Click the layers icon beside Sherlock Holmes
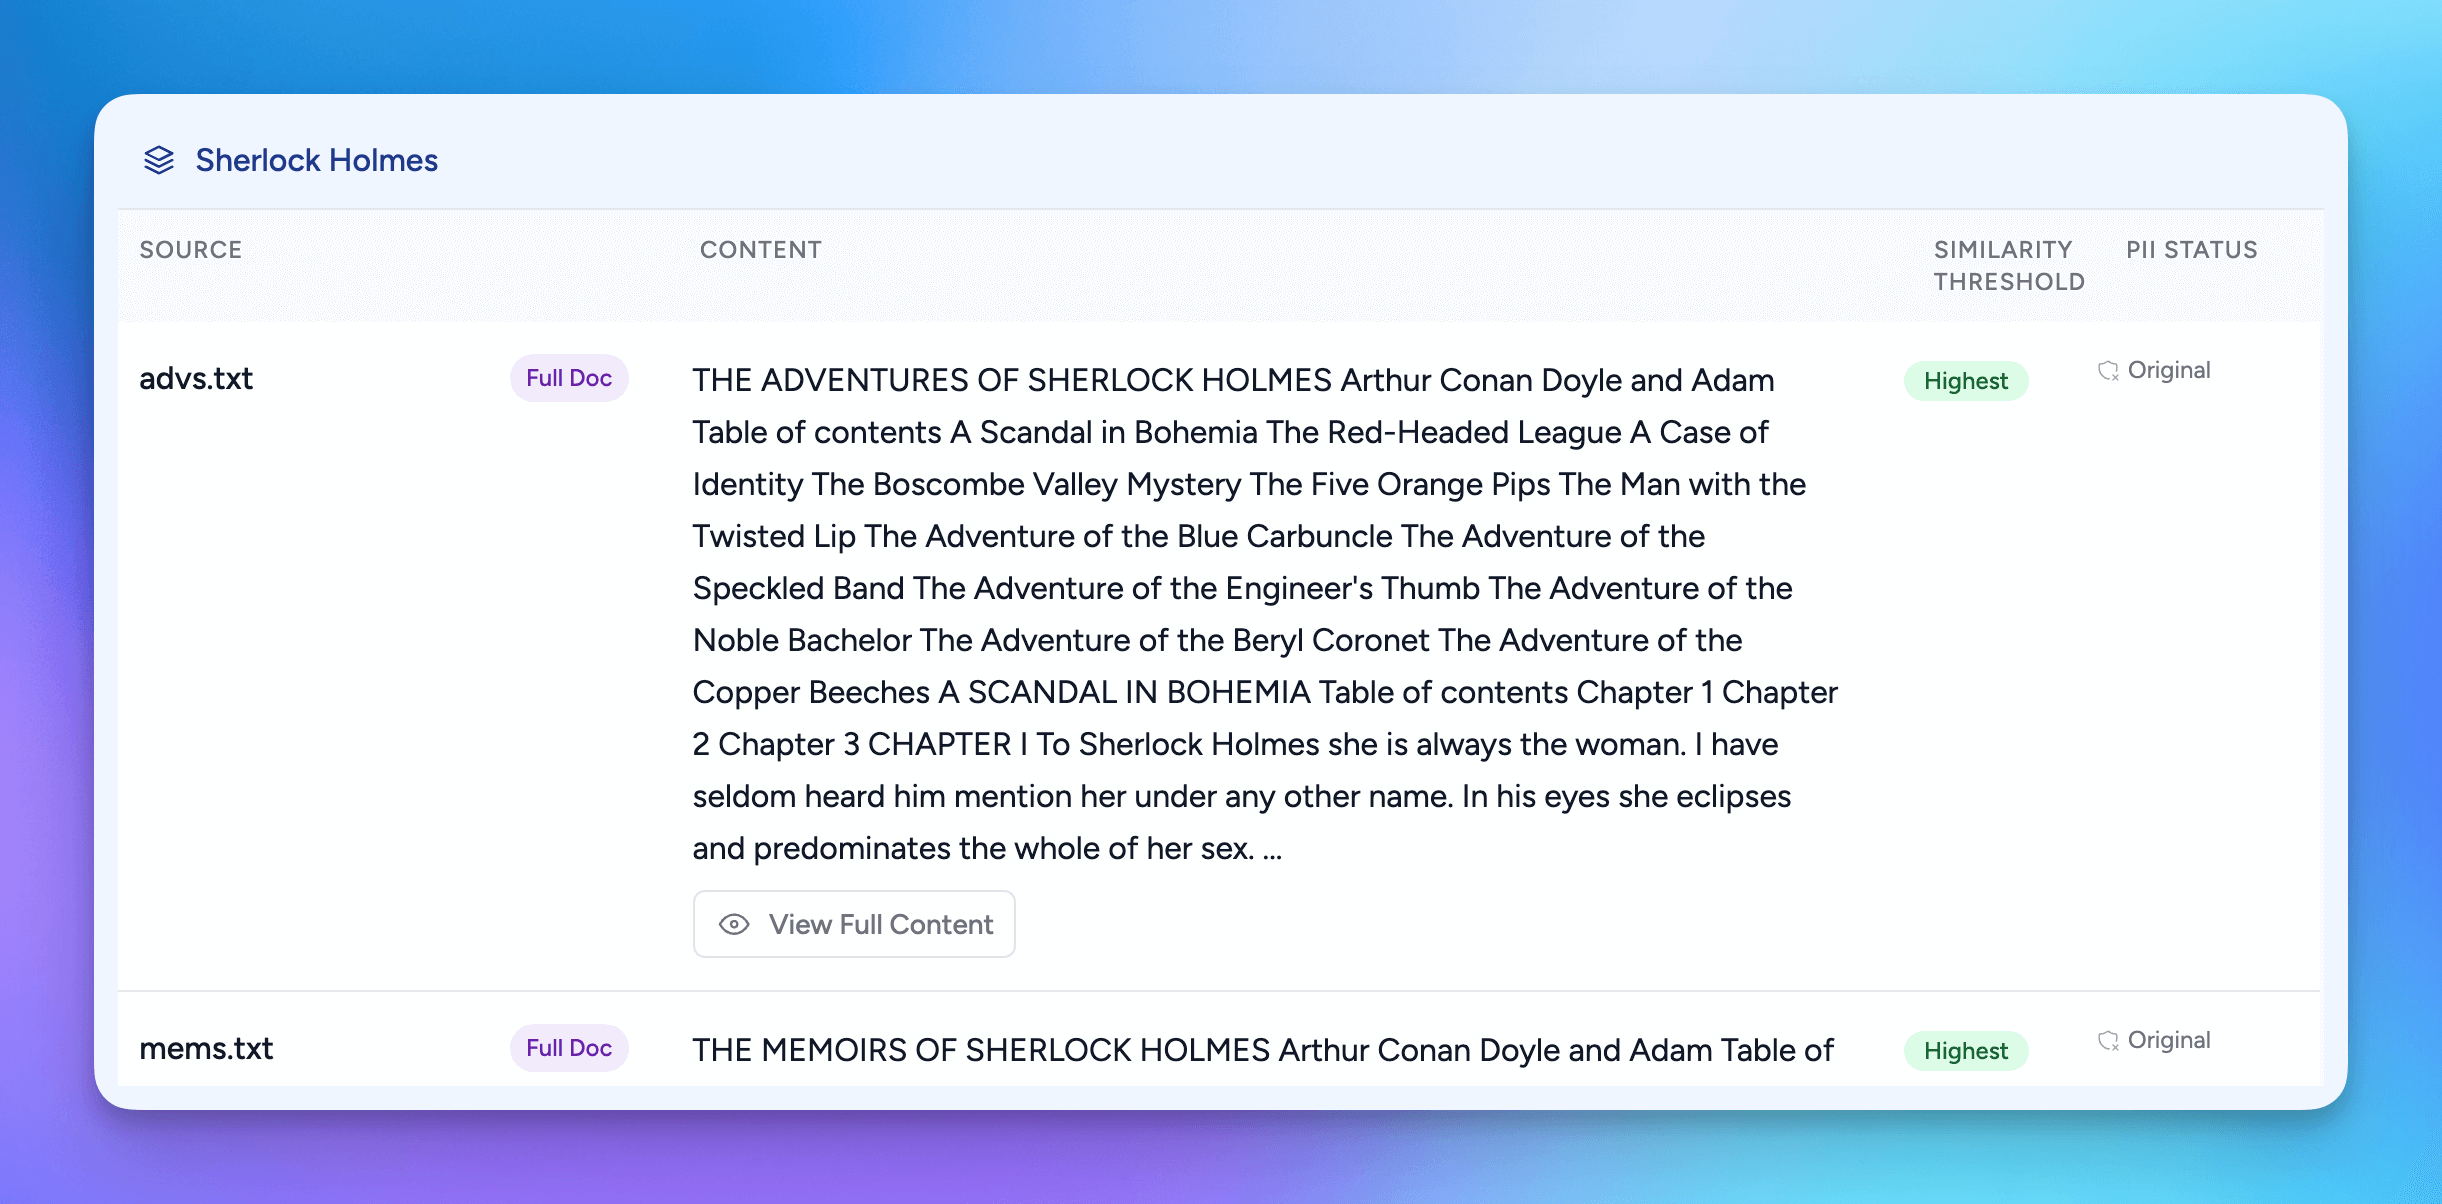This screenshot has height=1204, width=2442. 159,160
